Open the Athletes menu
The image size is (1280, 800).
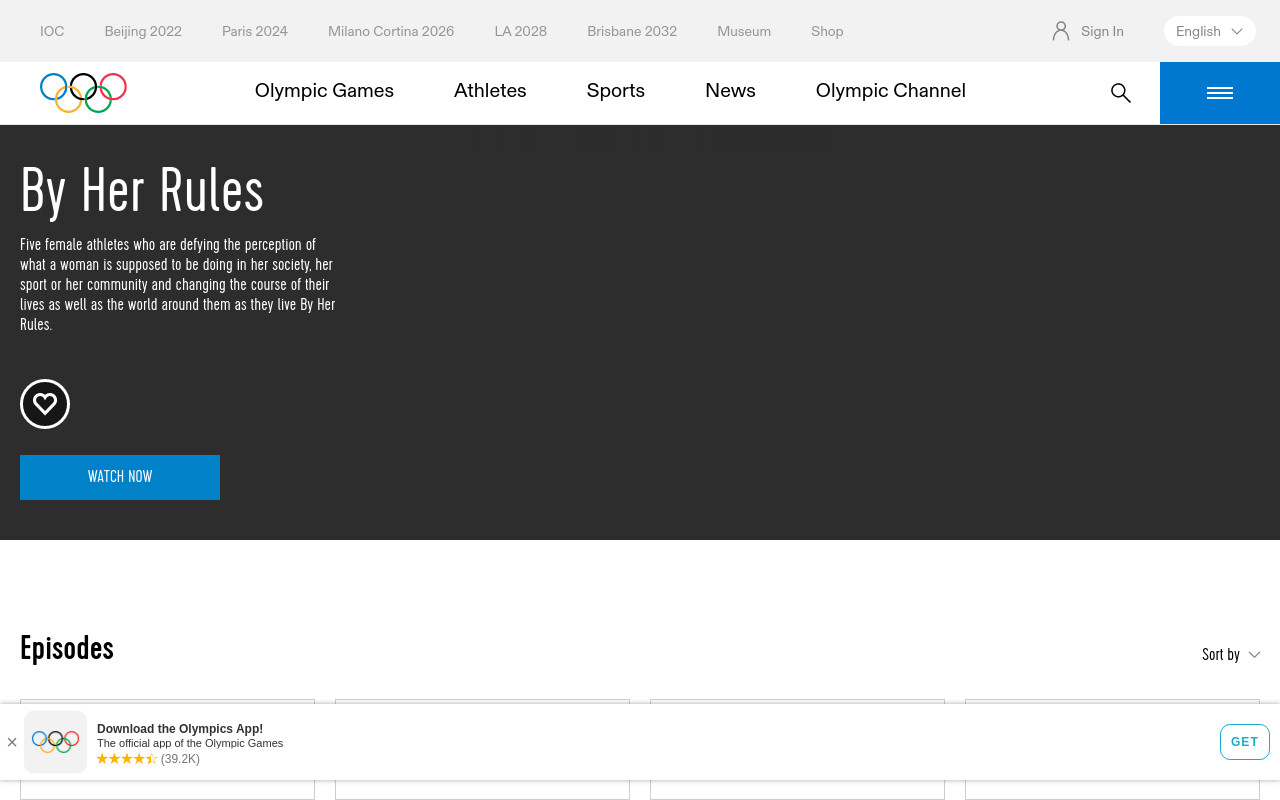click(490, 90)
